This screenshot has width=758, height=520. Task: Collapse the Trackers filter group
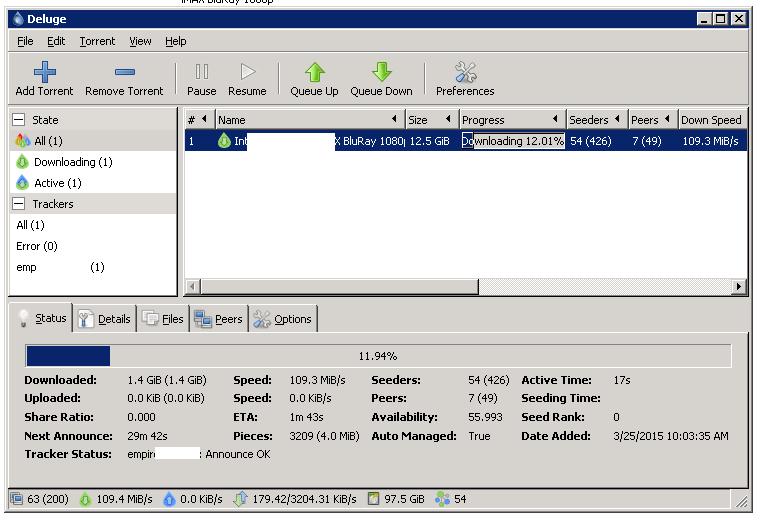pyautogui.click(x=18, y=203)
